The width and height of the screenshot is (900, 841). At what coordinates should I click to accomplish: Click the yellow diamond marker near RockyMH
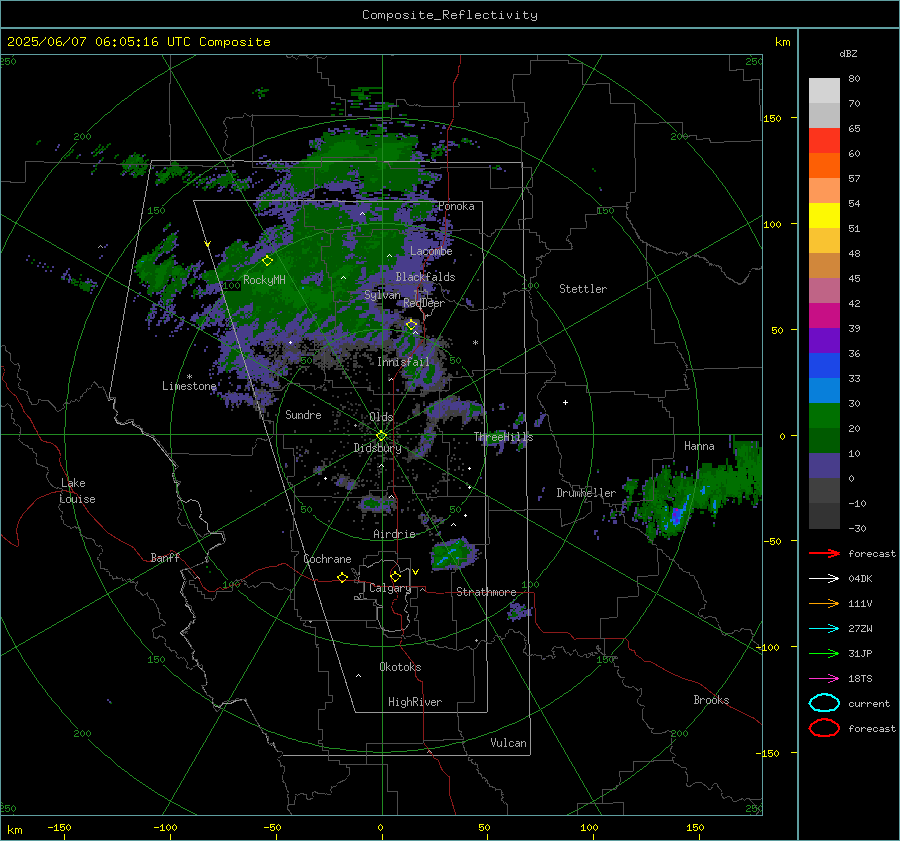267,261
